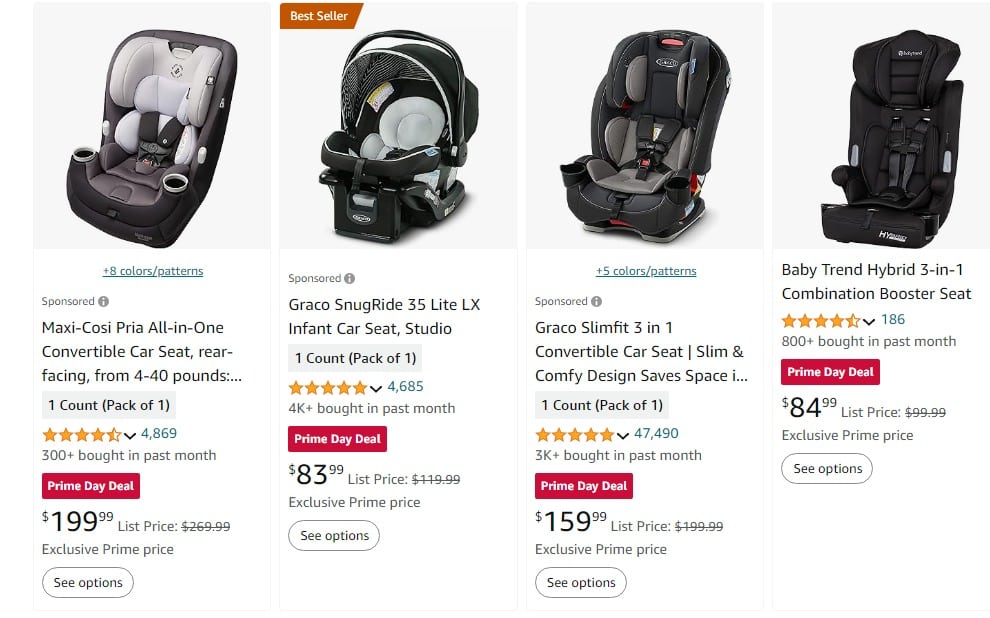
Task: Click See options for the Graco SnugRide
Action: pos(334,536)
